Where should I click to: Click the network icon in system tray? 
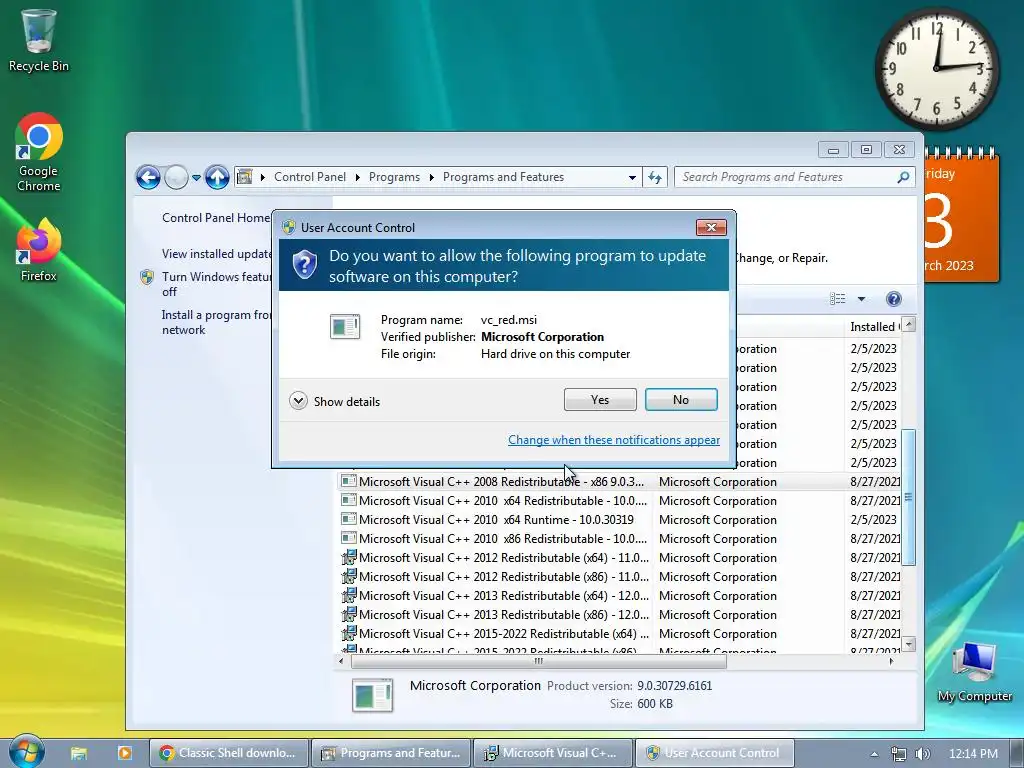tap(899, 754)
